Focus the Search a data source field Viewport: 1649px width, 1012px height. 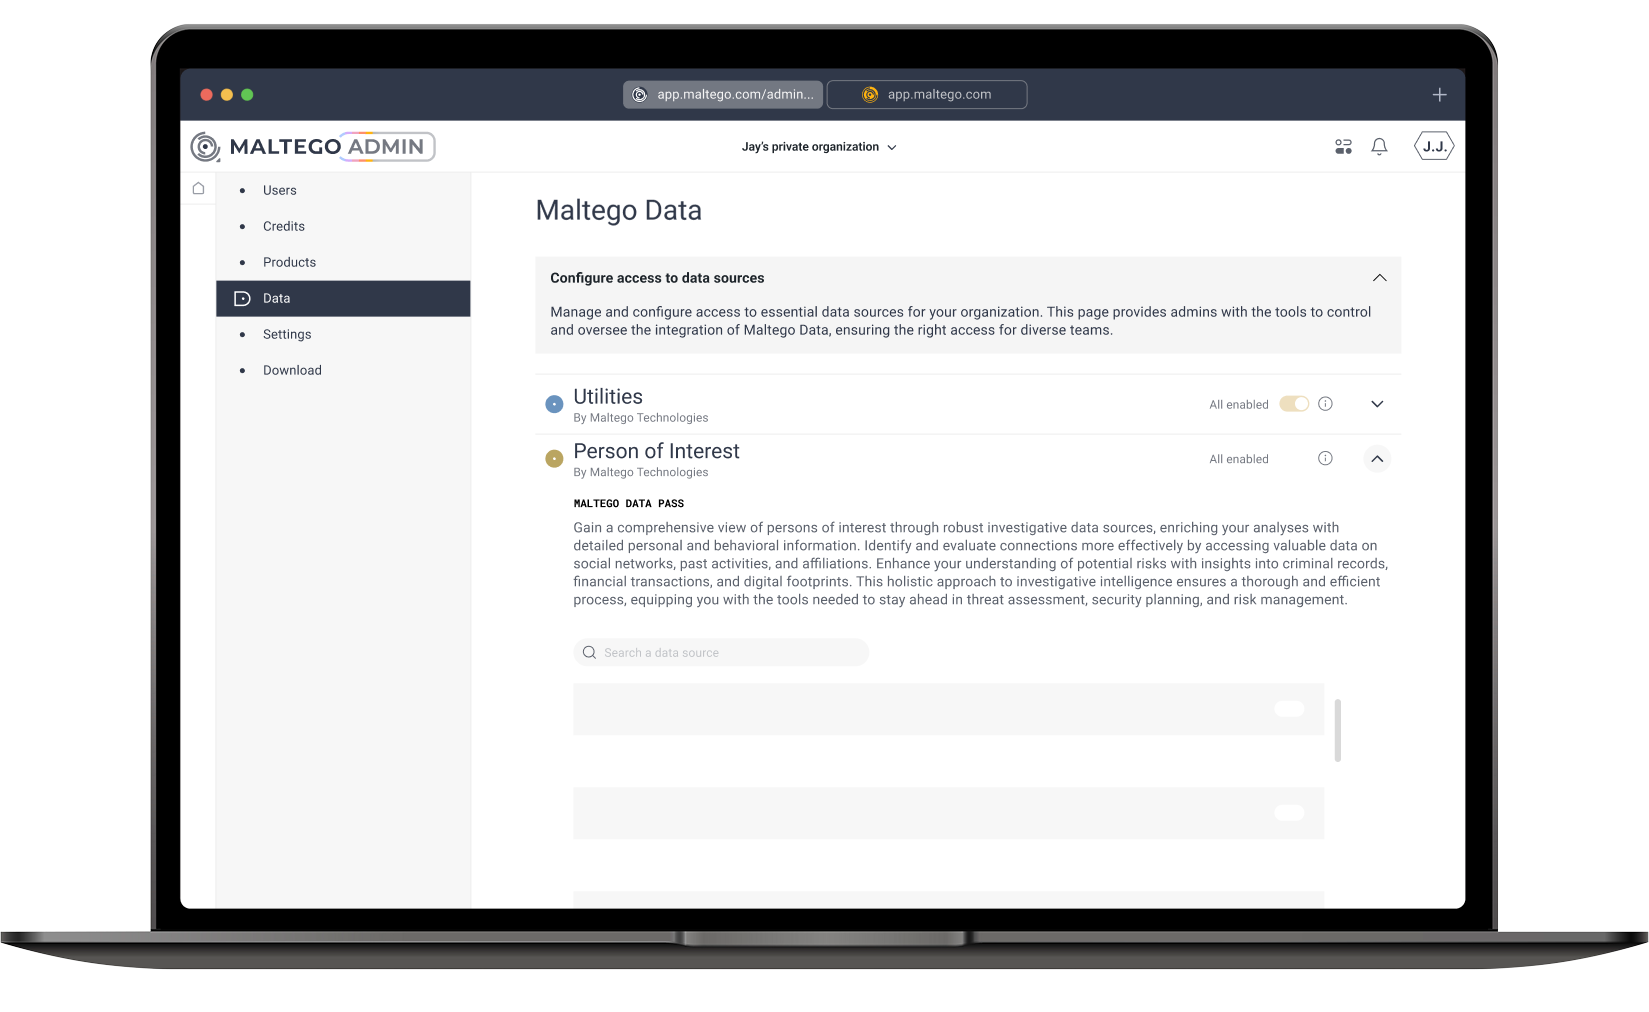[x=721, y=652]
